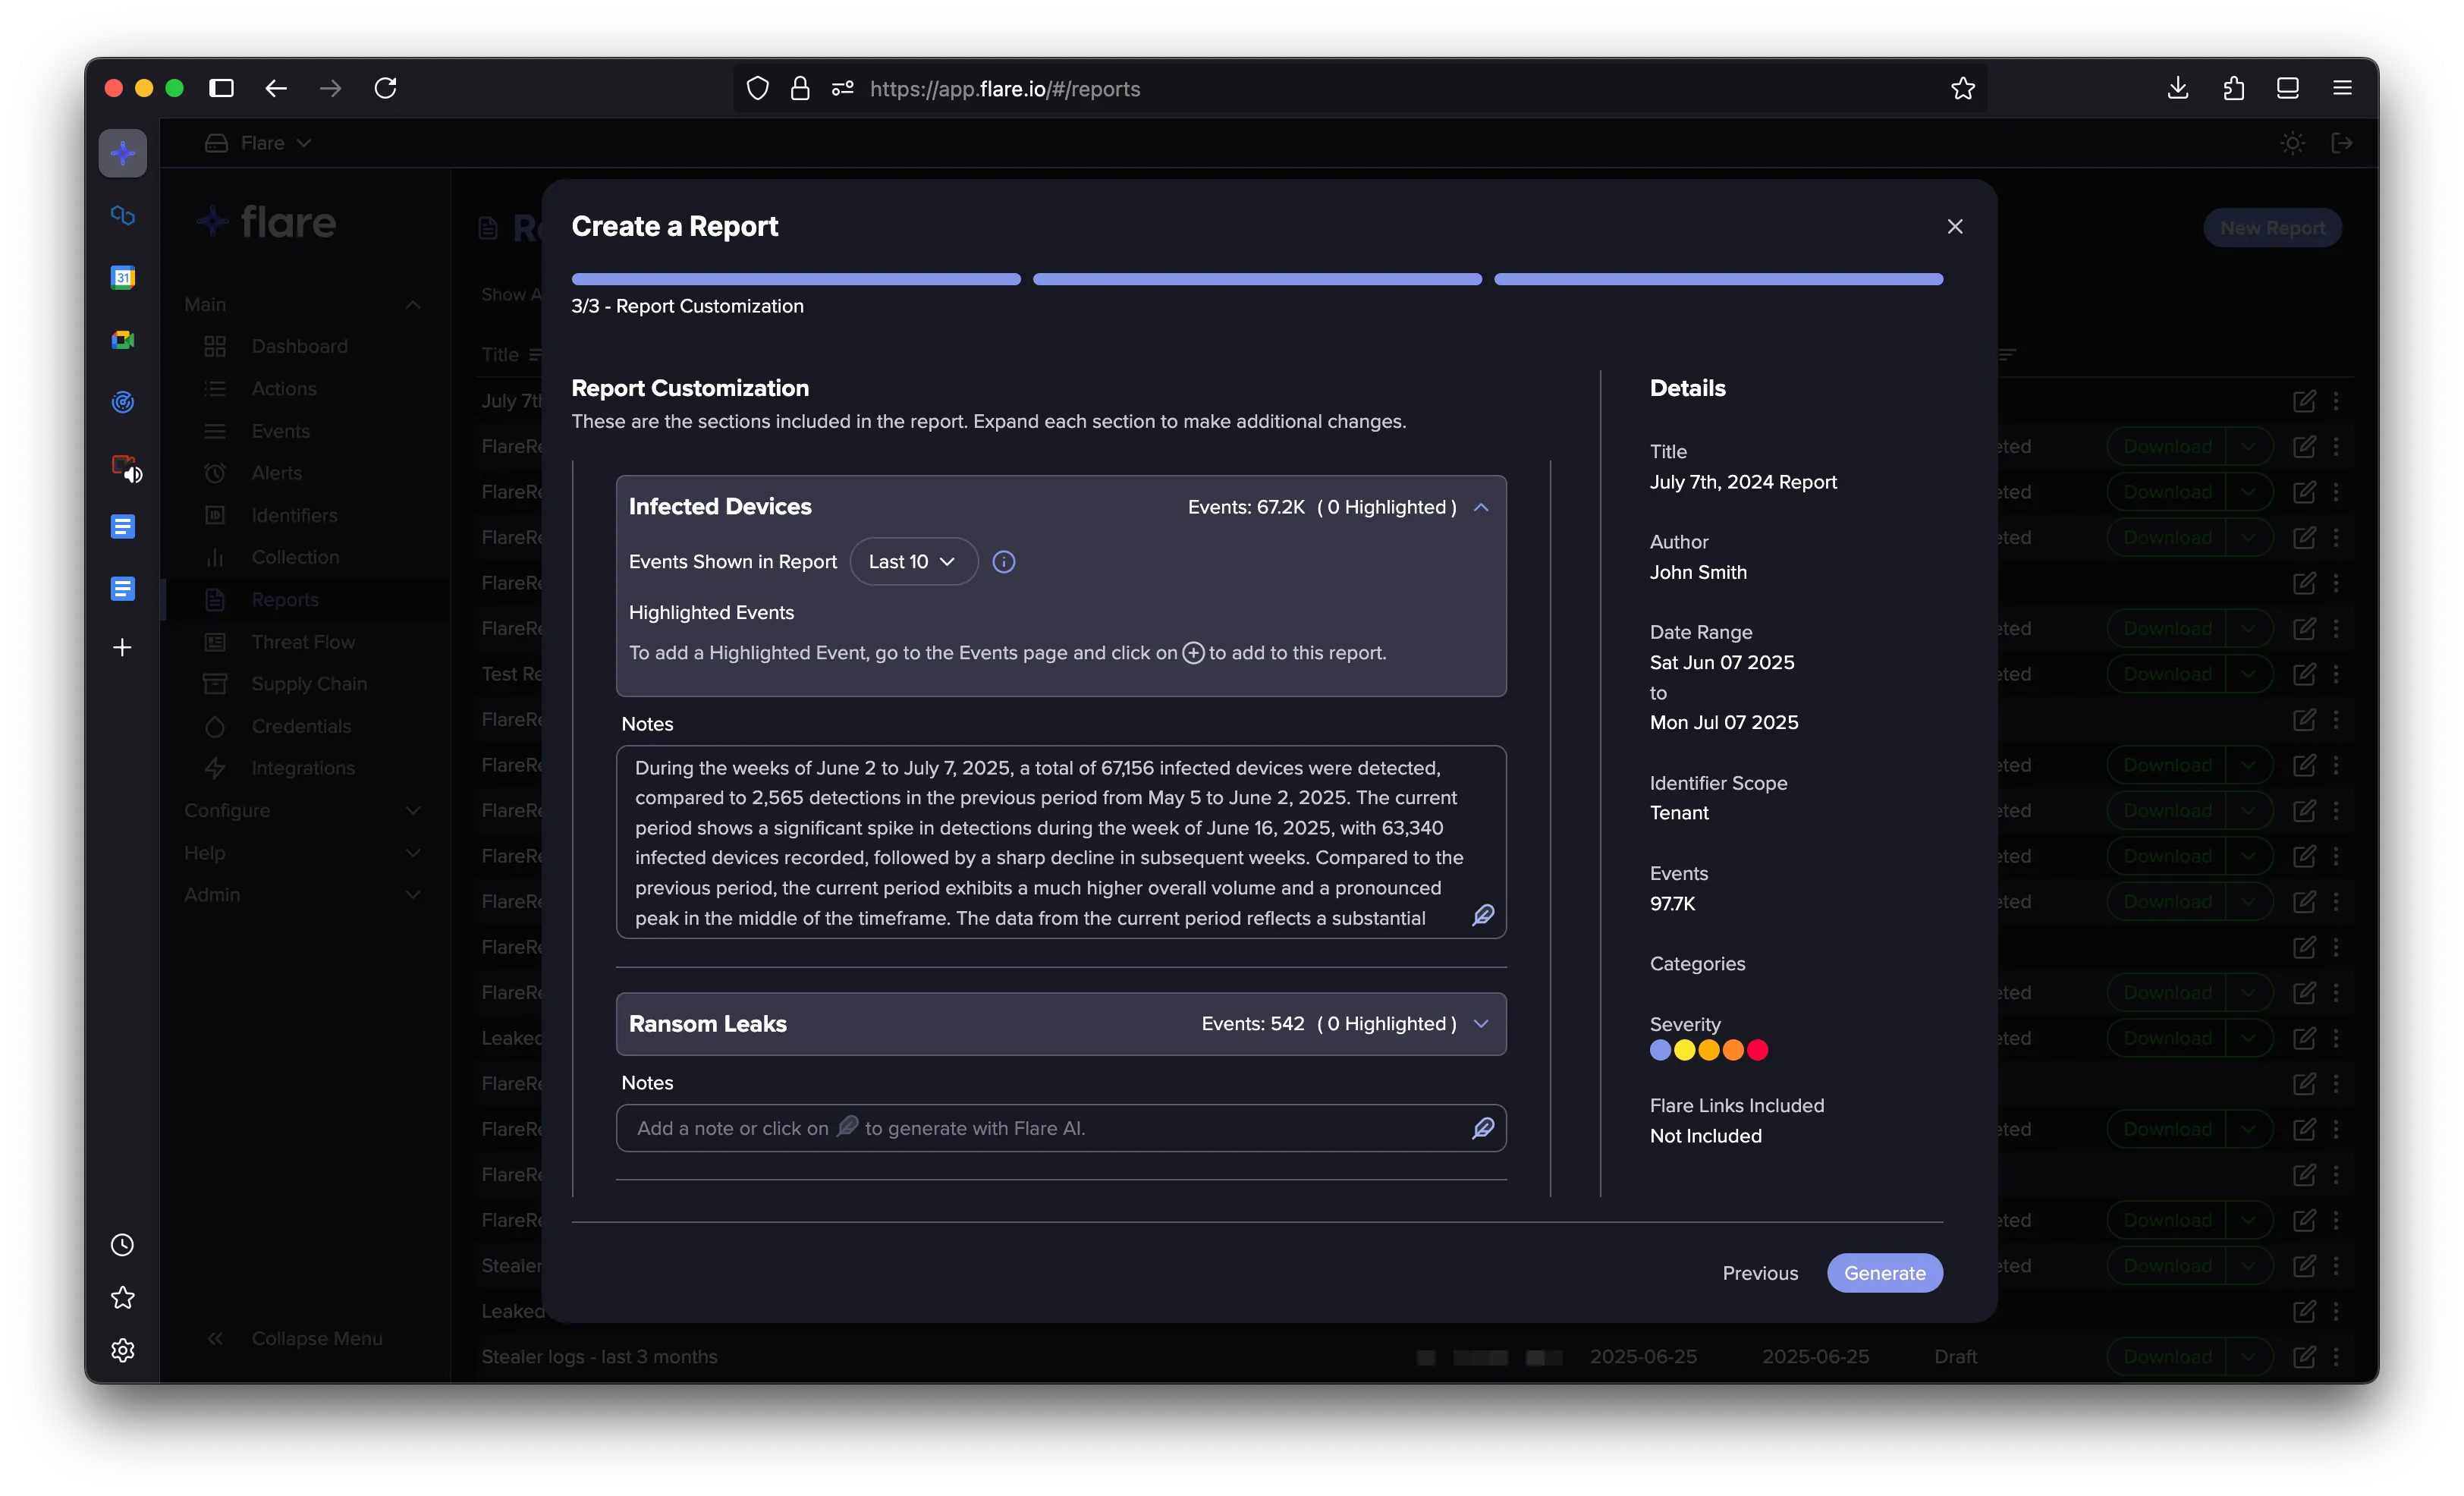Image resolution: width=2464 pixels, height=1496 pixels.
Task: Click the browser downloads icon
Action: point(2177,88)
